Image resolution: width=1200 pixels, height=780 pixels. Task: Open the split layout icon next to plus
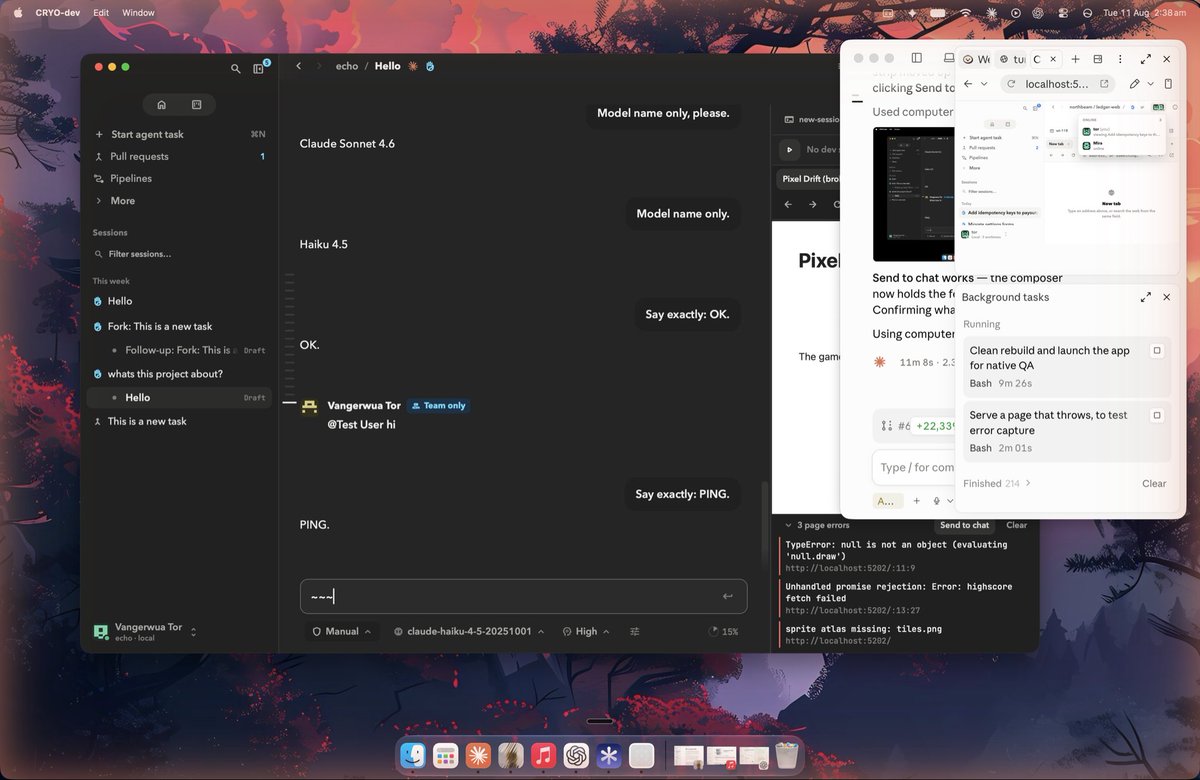coord(1098,59)
